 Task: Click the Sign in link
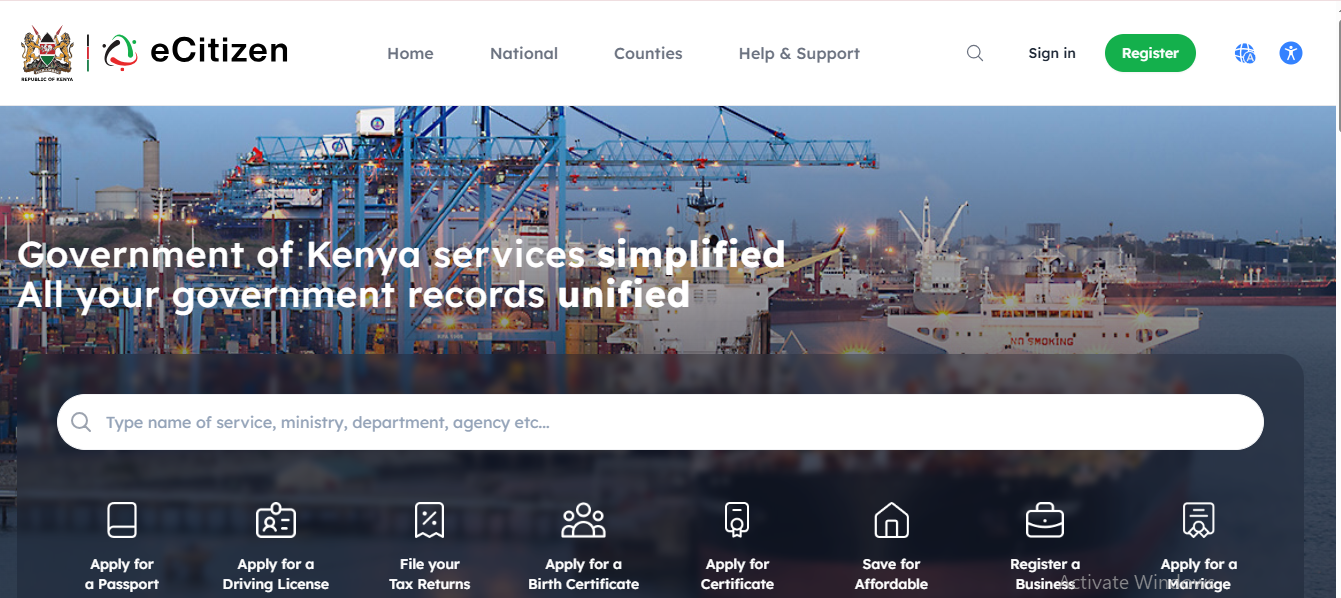(x=1052, y=53)
